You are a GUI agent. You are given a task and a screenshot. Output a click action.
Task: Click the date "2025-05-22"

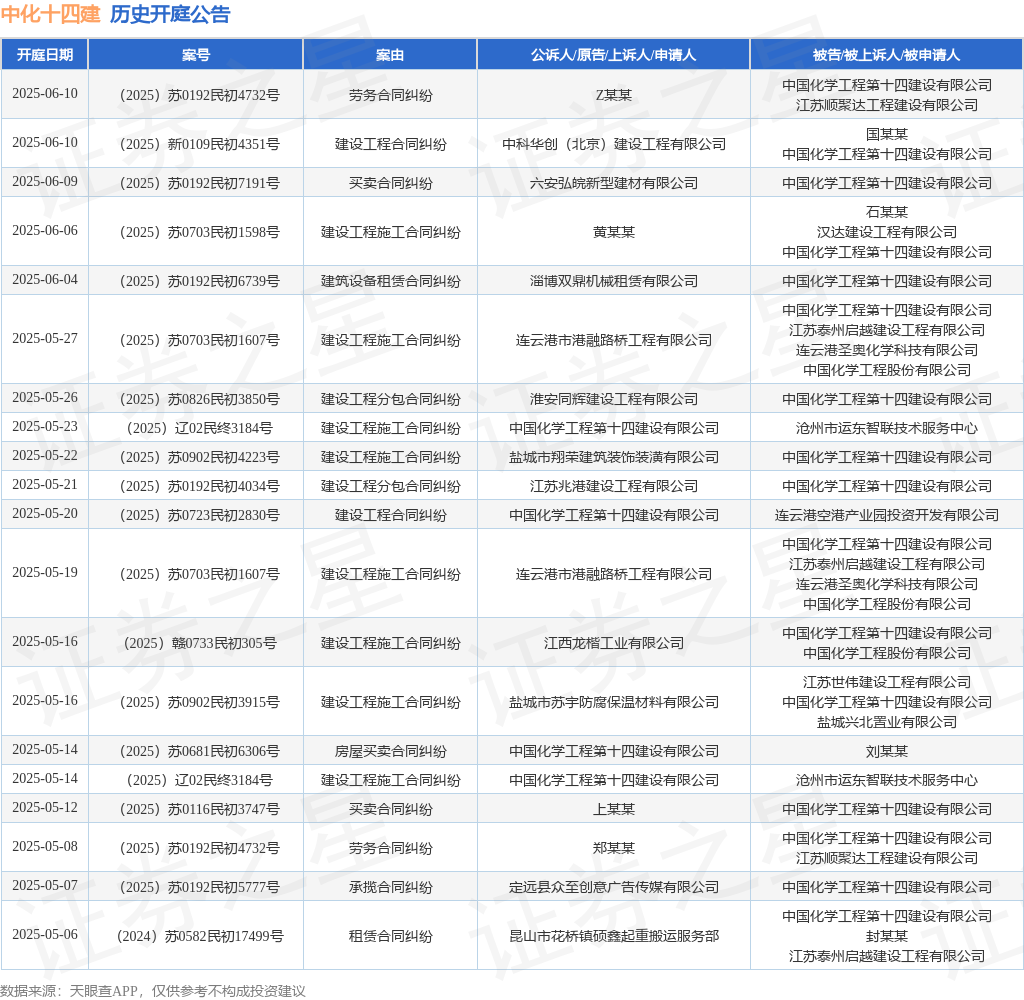click(44, 455)
